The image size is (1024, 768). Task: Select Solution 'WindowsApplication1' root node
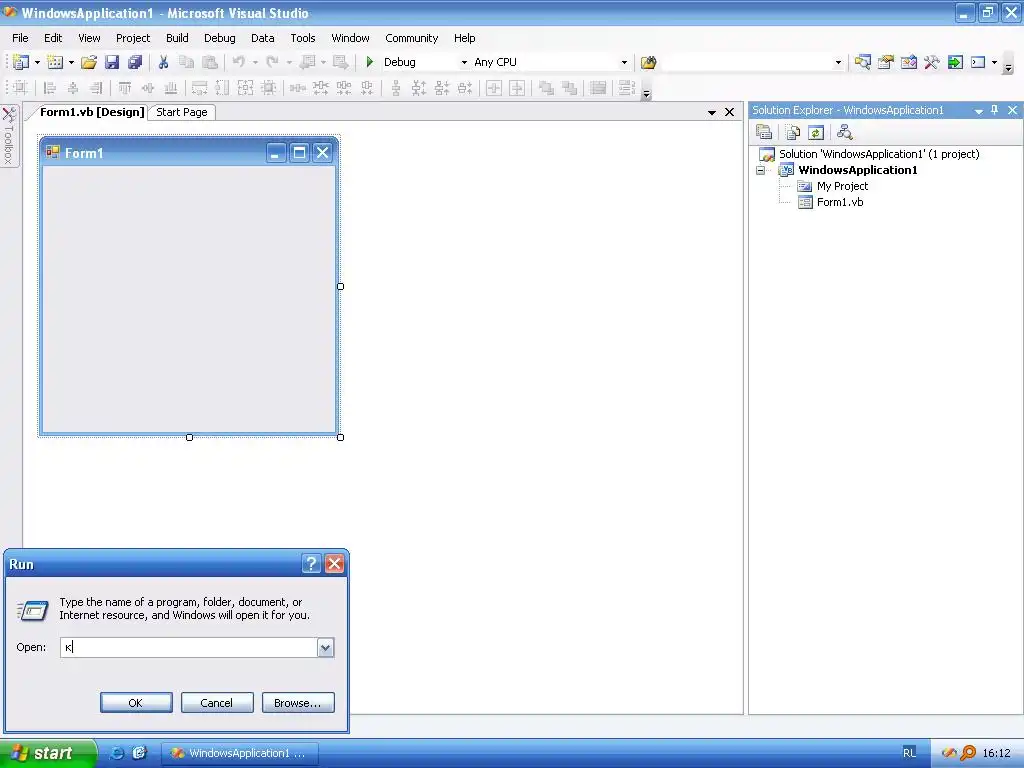click(870, 154)
